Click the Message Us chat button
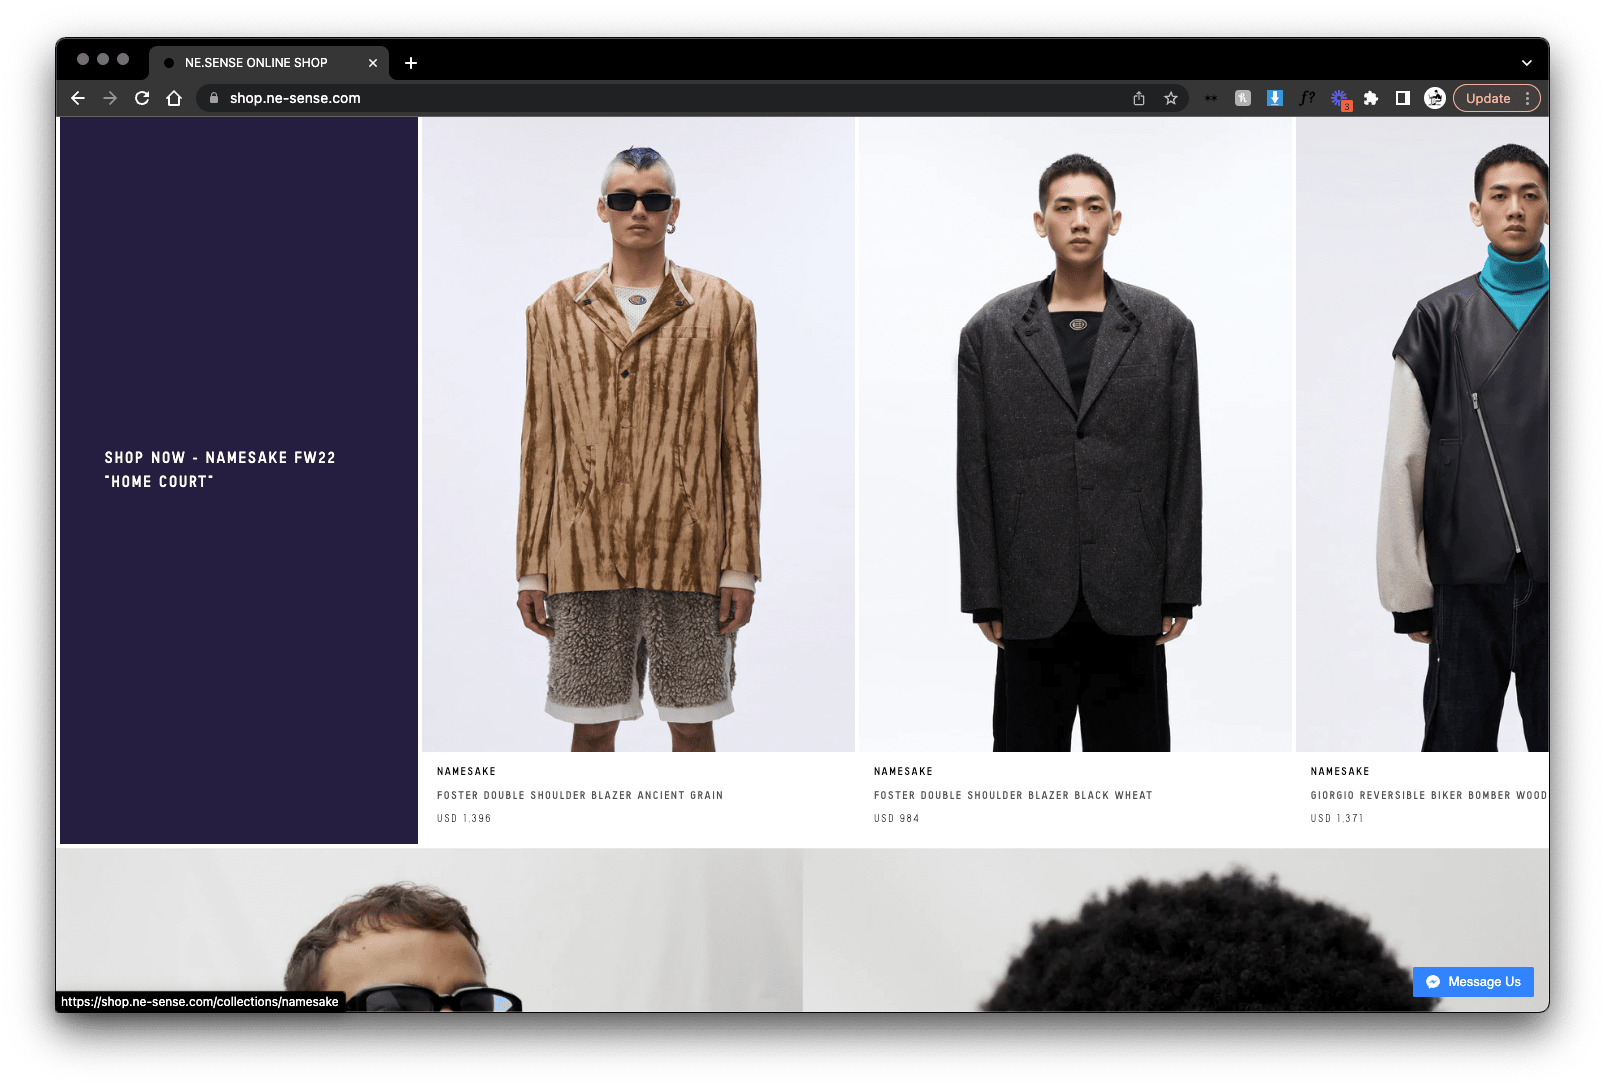 1473,982
